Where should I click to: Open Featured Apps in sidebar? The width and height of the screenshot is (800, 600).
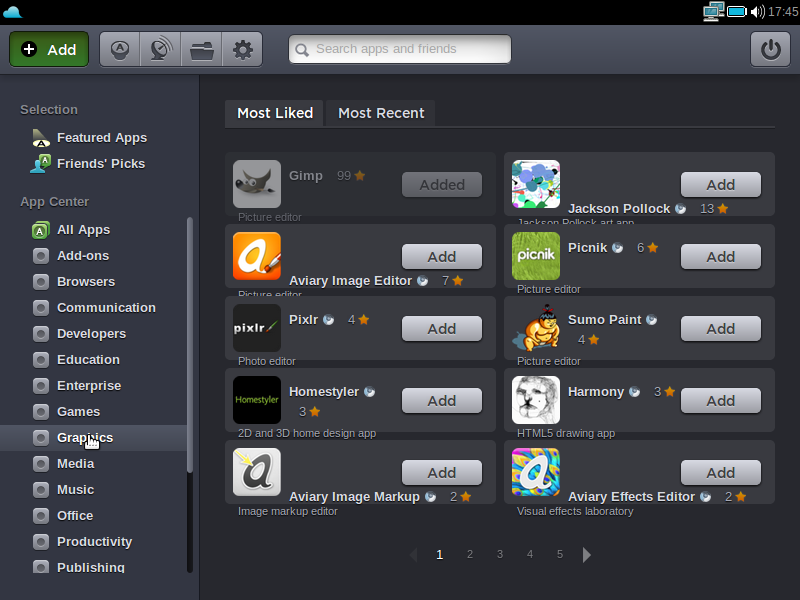tap(101, 138)
